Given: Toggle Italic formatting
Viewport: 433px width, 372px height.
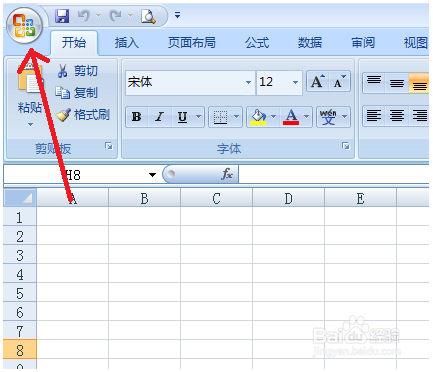Looking at the screenshot, I should click(x=159, y=117).
